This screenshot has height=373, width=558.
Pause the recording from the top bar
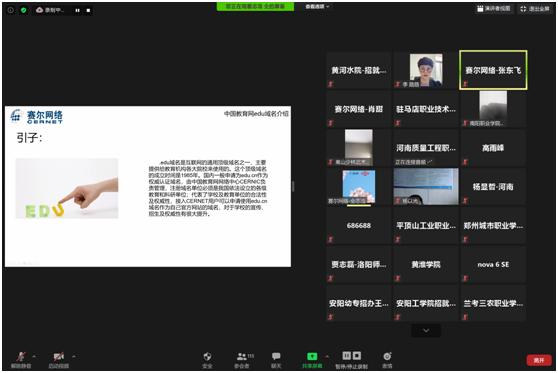77,10
